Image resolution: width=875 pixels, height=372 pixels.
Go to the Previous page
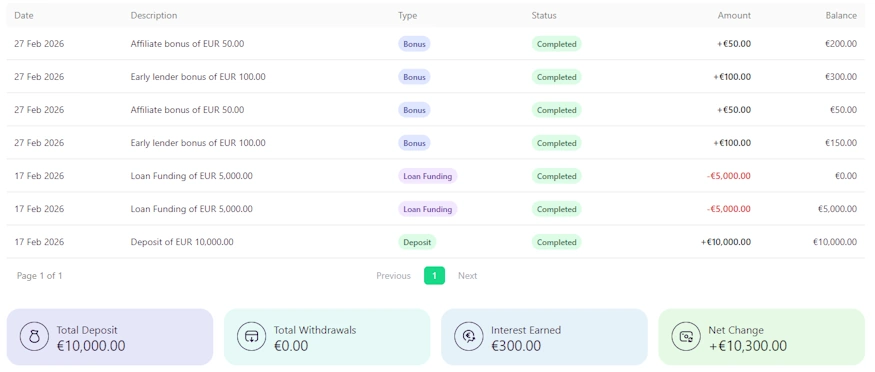click(x=393, y=276)
